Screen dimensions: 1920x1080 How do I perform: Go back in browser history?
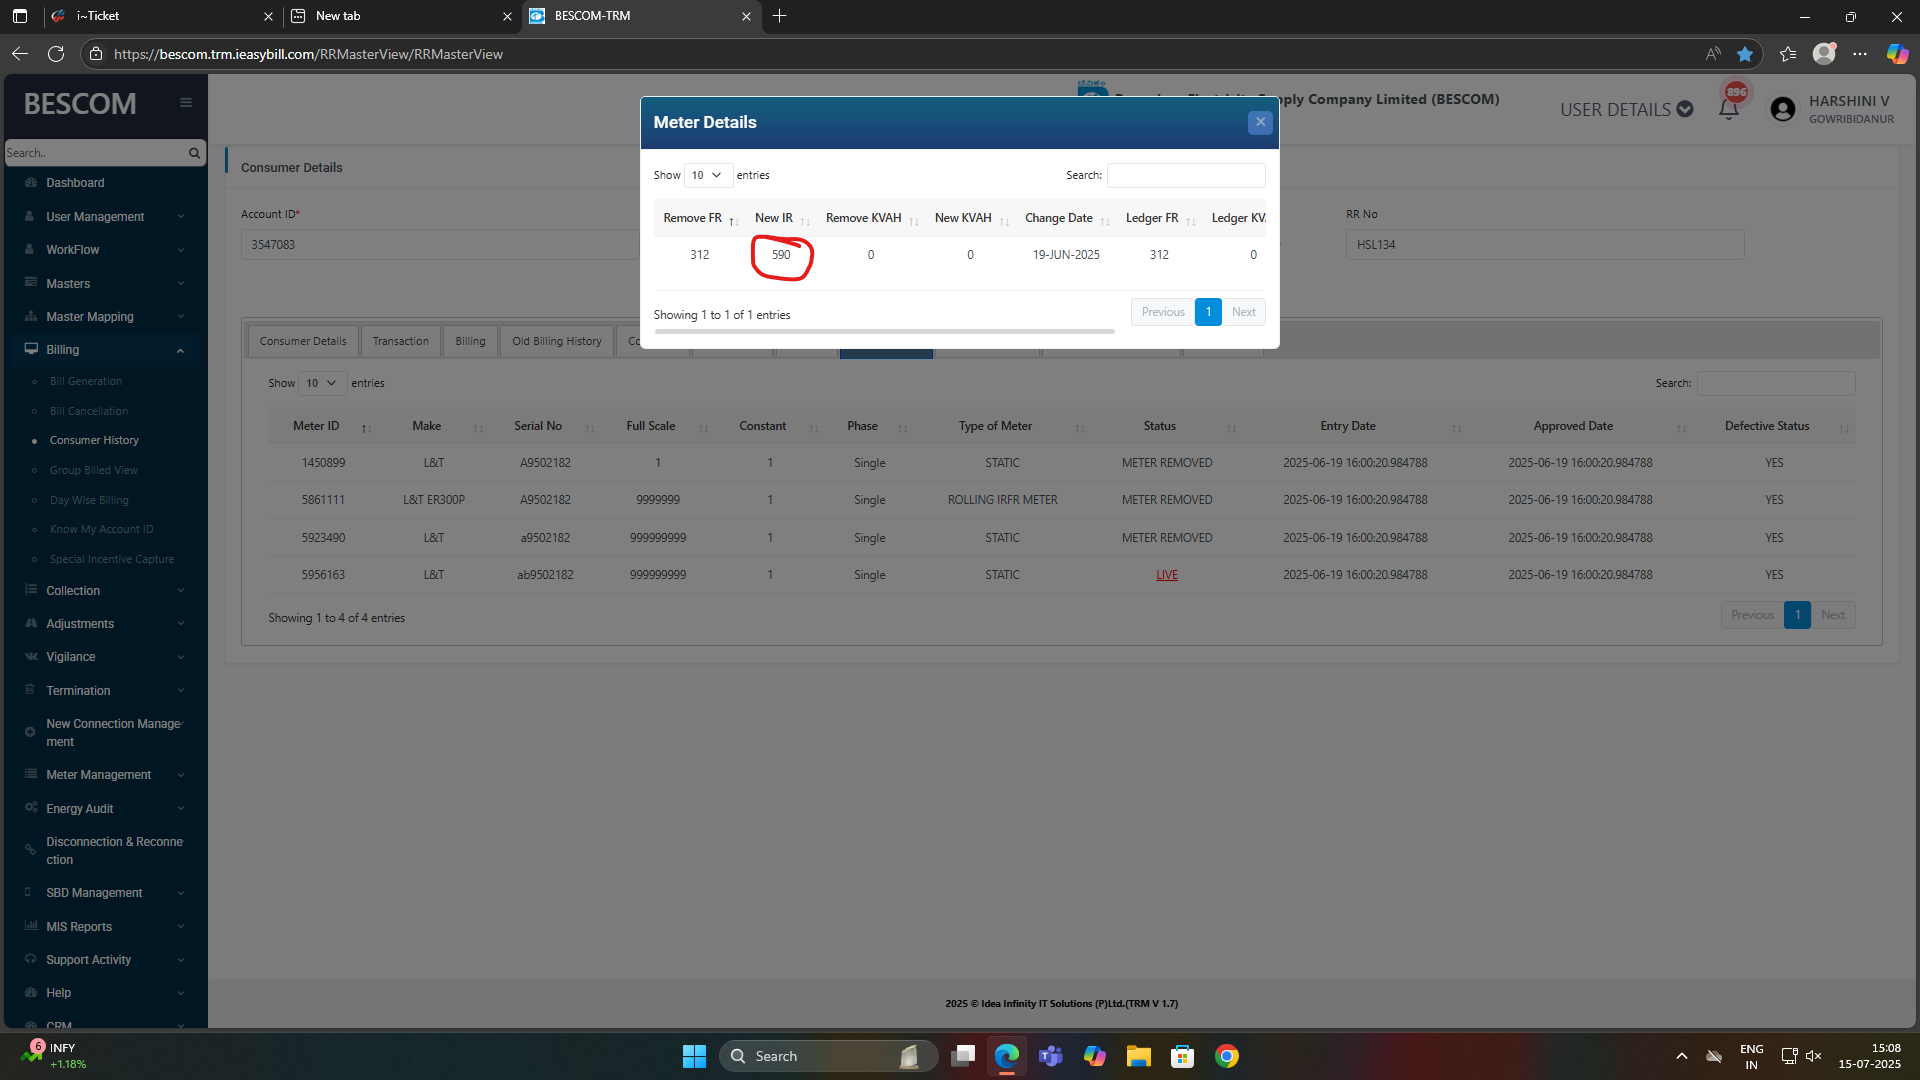(x=20, y=54)
